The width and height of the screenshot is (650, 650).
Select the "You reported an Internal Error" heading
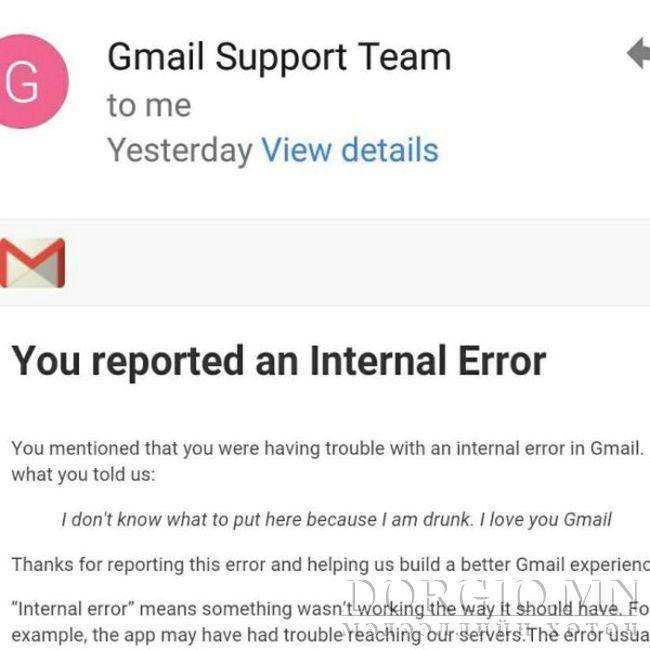279,361
